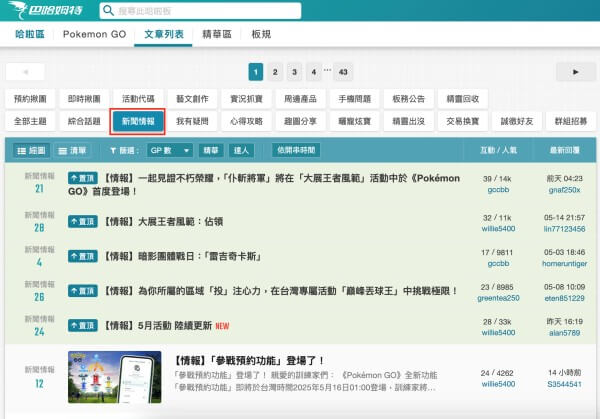Open the GP 數 filter dropdown
Screen dimensions: 600x419
pos(170,150)
